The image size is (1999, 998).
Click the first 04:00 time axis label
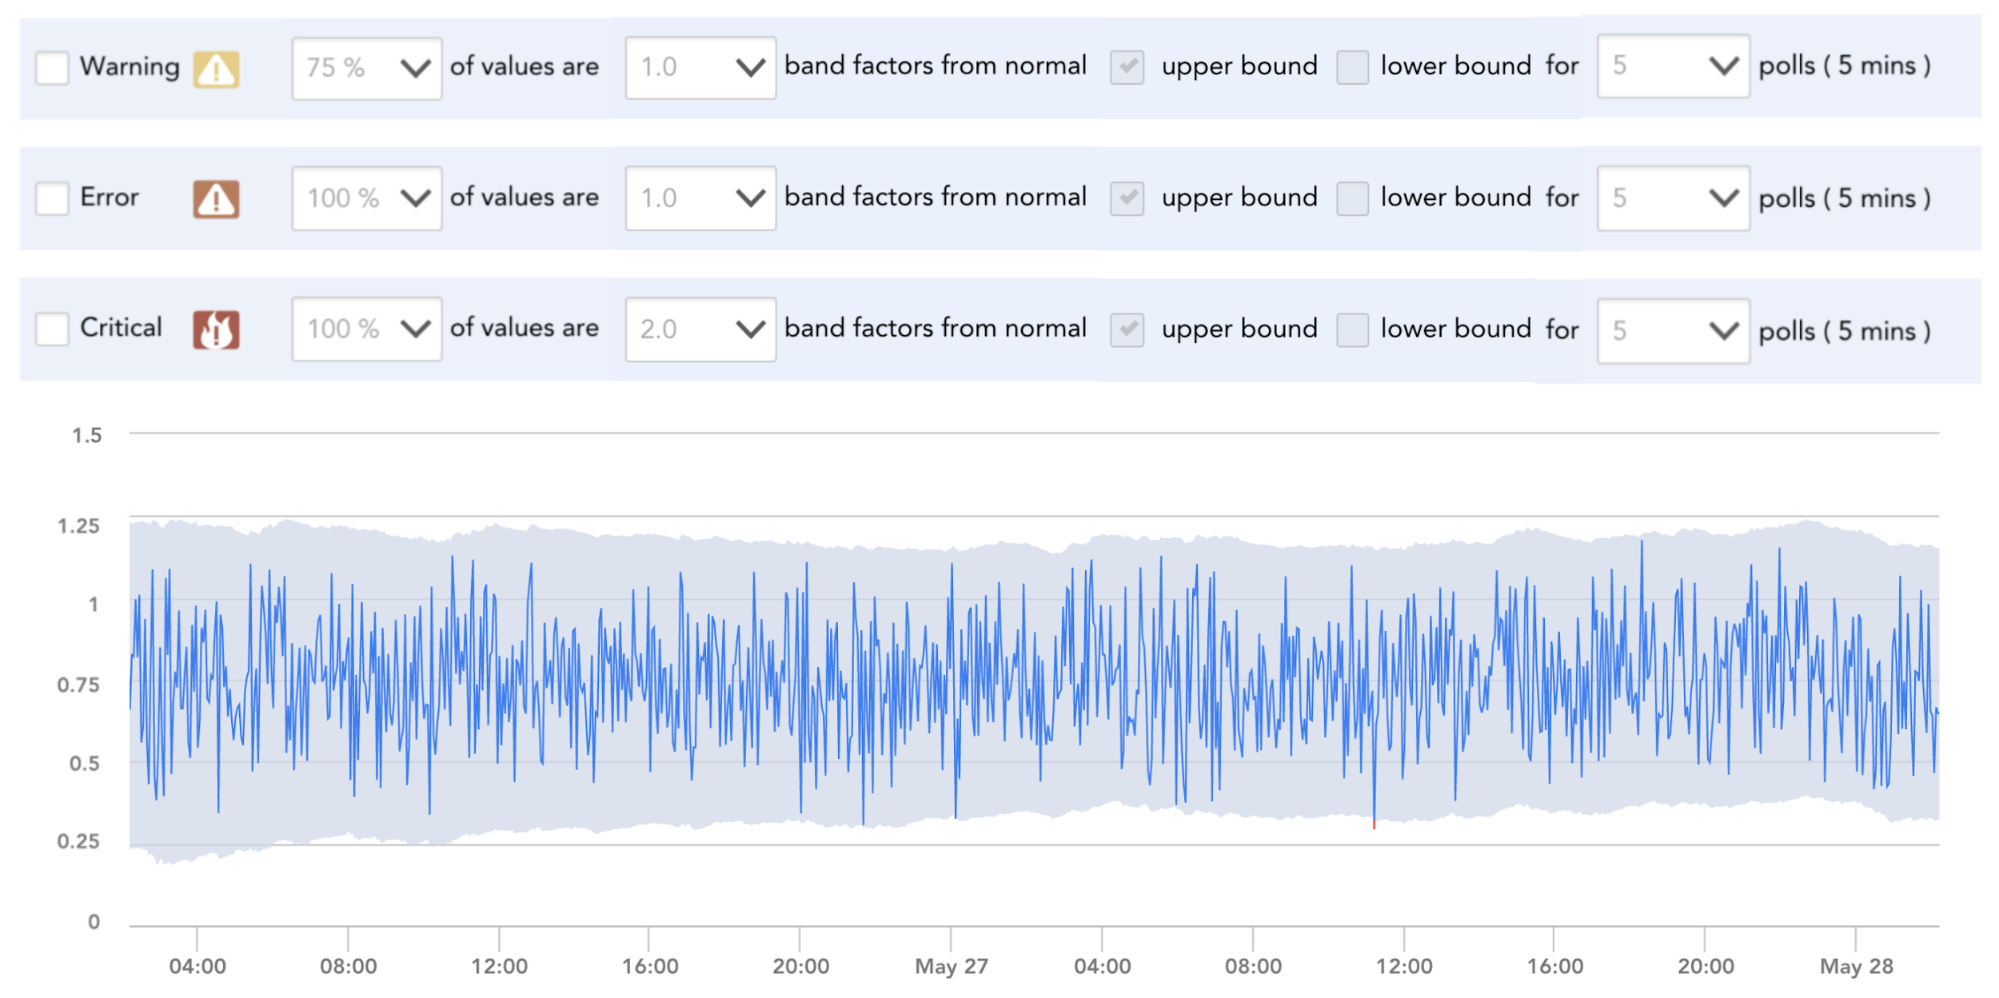pos(197,967)
